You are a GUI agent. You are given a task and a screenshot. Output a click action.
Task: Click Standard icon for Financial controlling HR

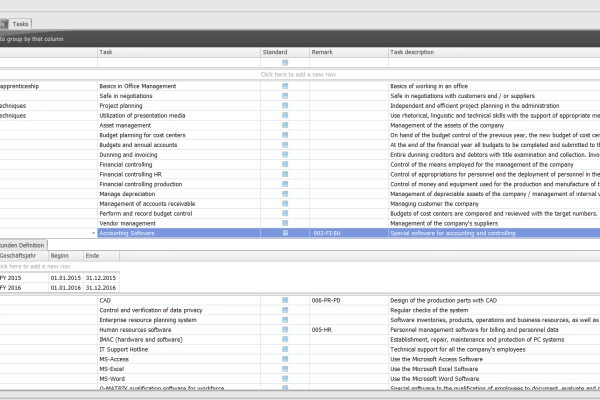(285, 174)
